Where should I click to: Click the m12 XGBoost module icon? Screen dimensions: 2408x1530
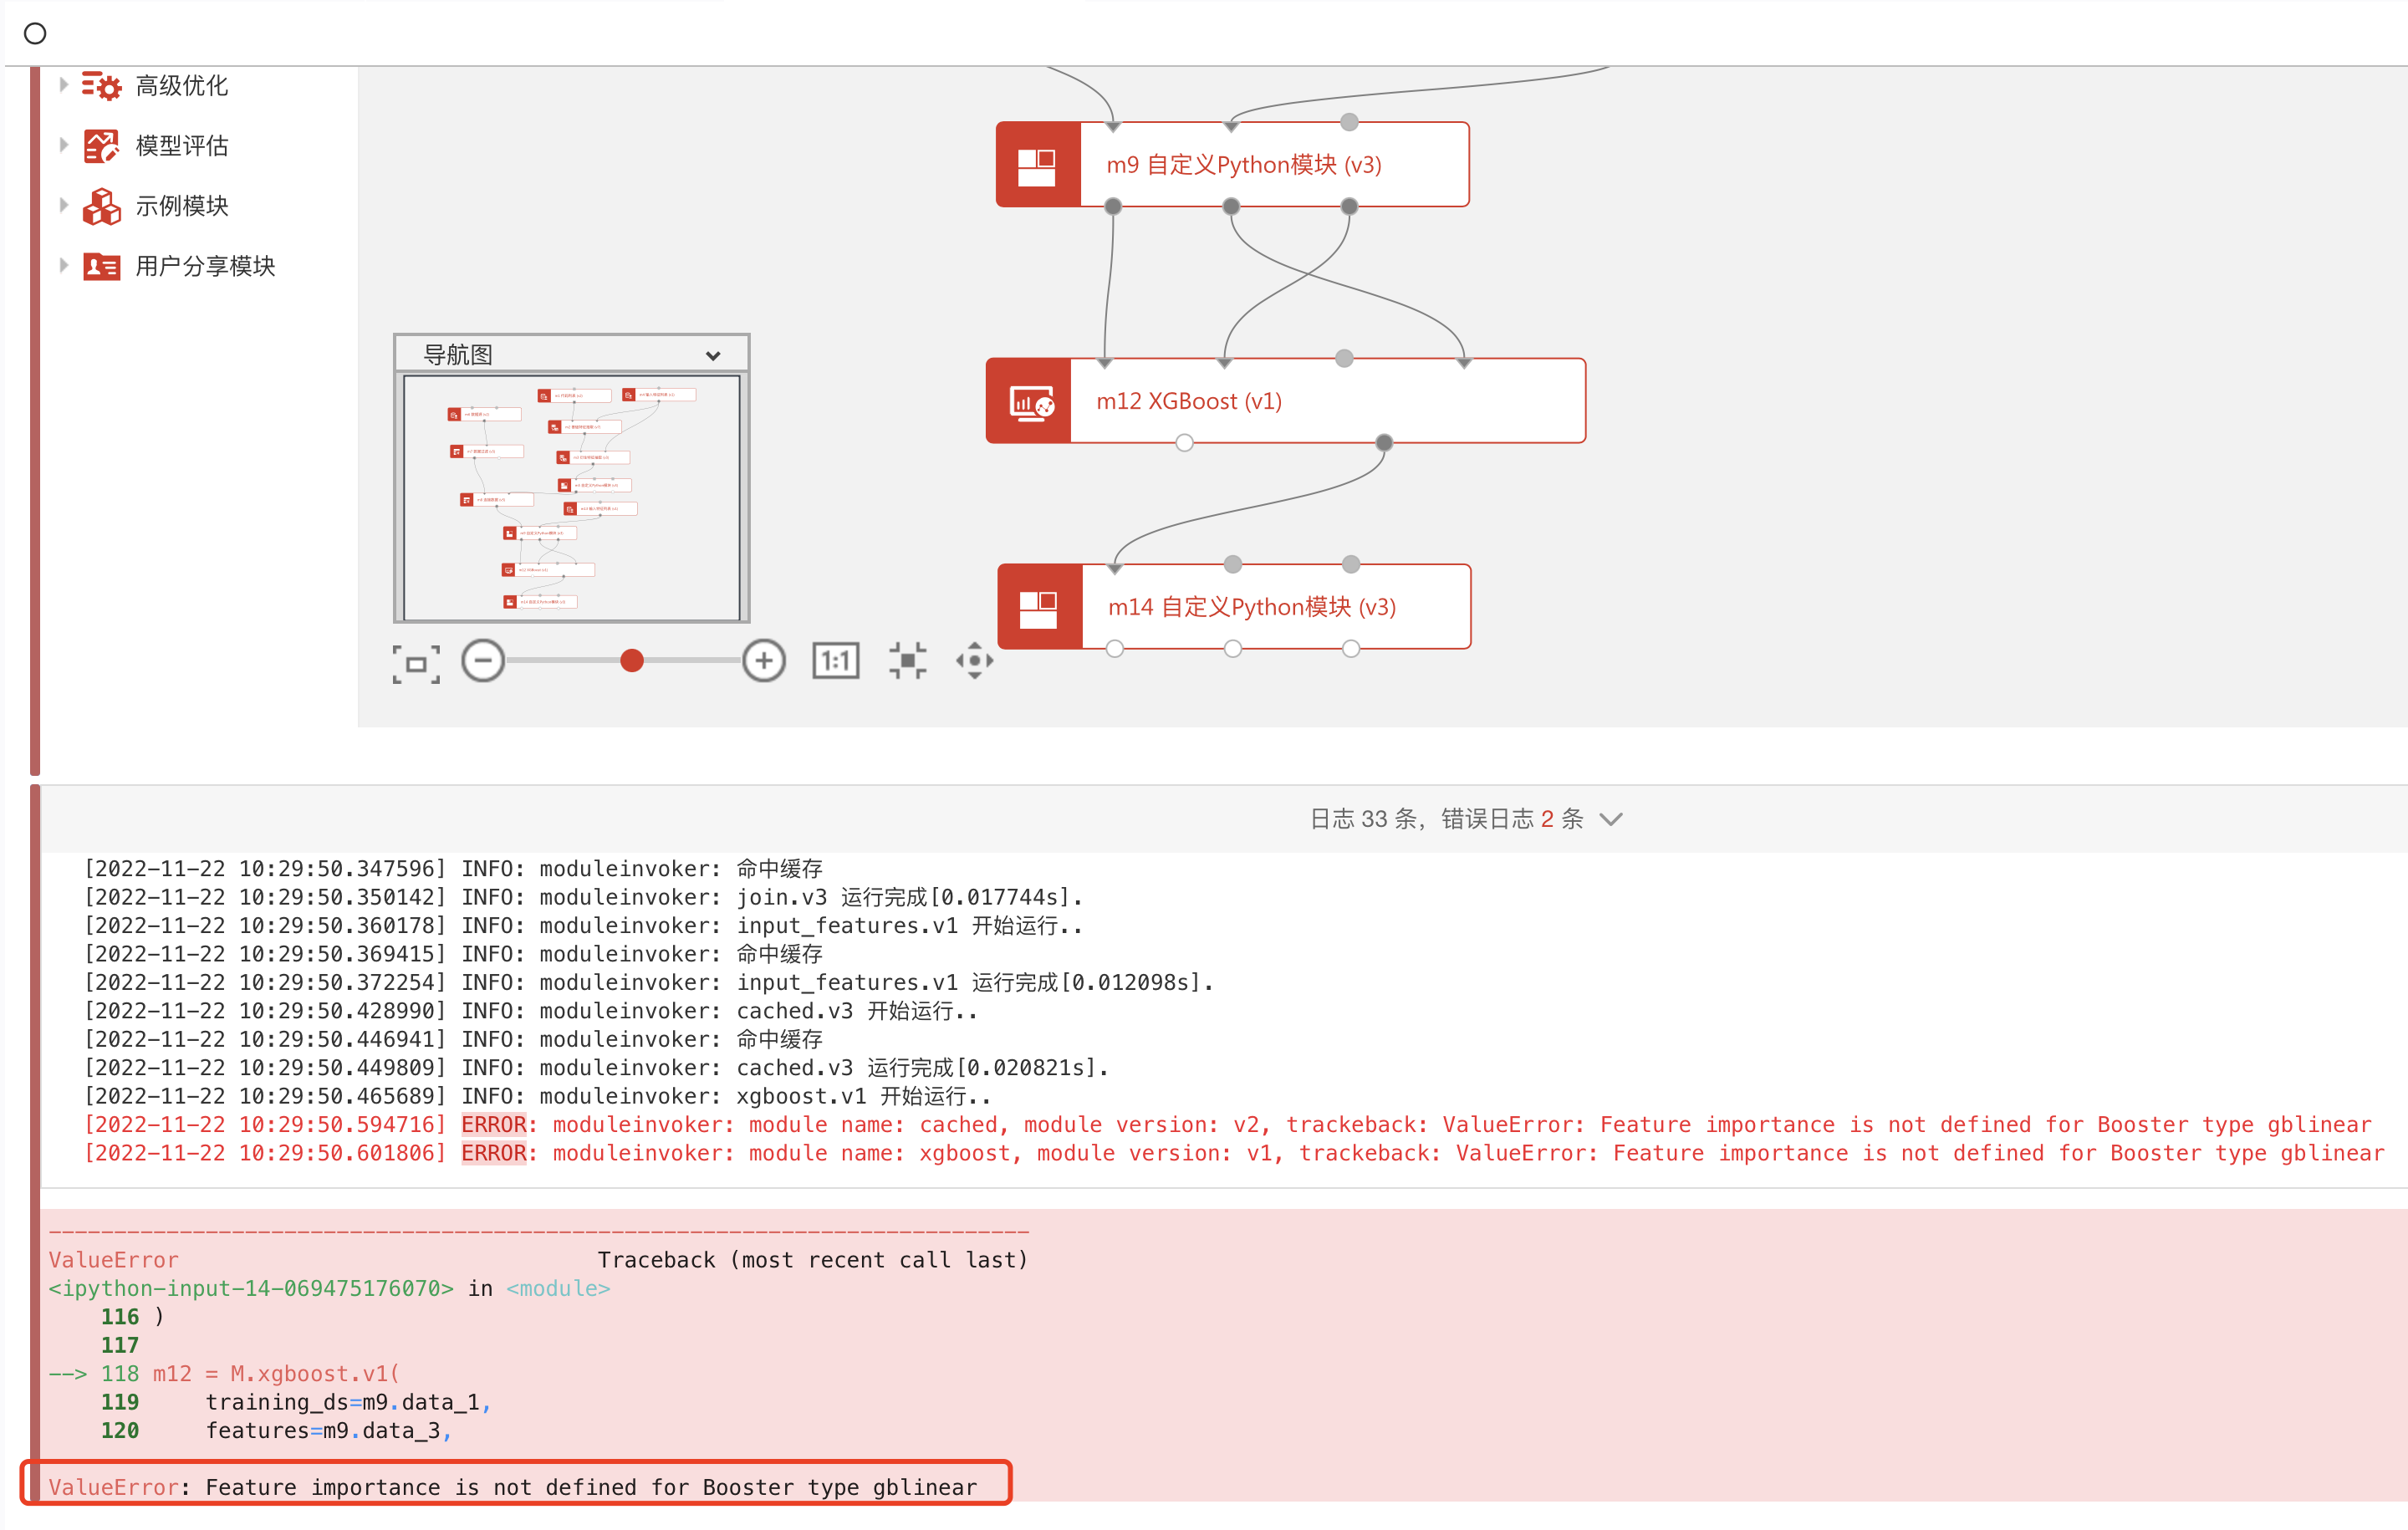pos(1029,401)
